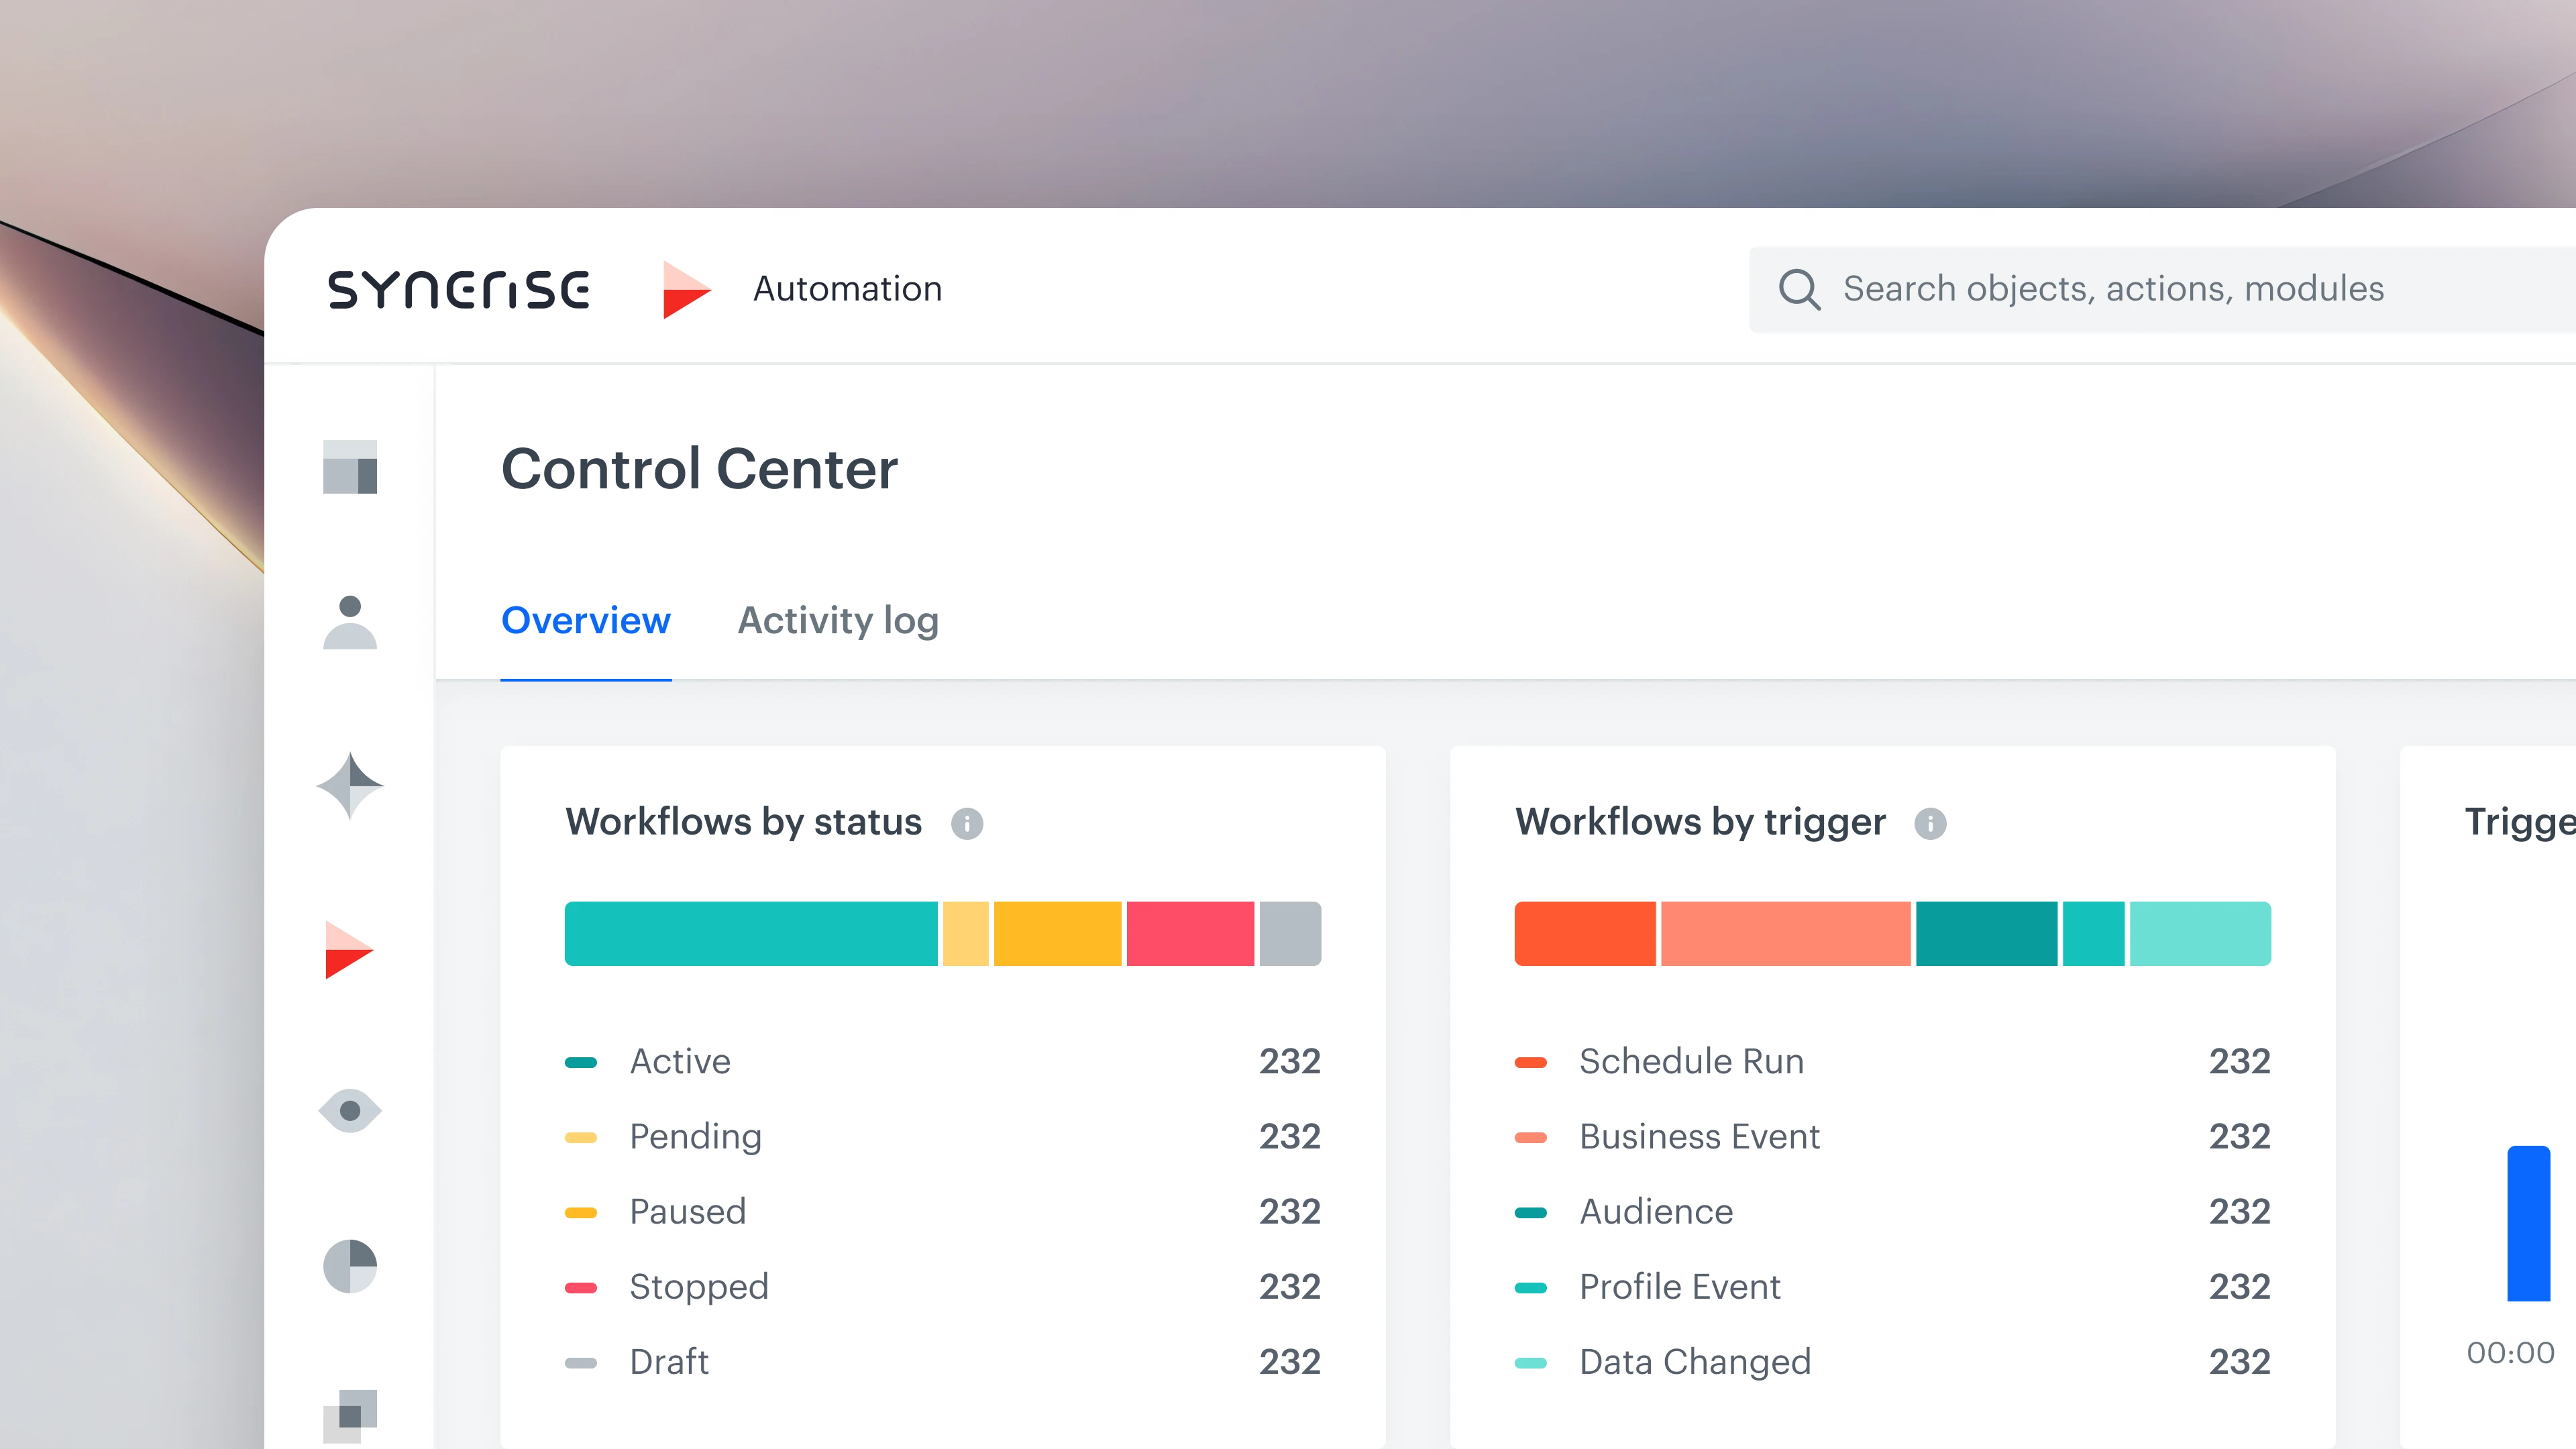2576x1449 pixels.
Task: Click the narrow teal Profile Event segment
Action: pos(2093,934)
